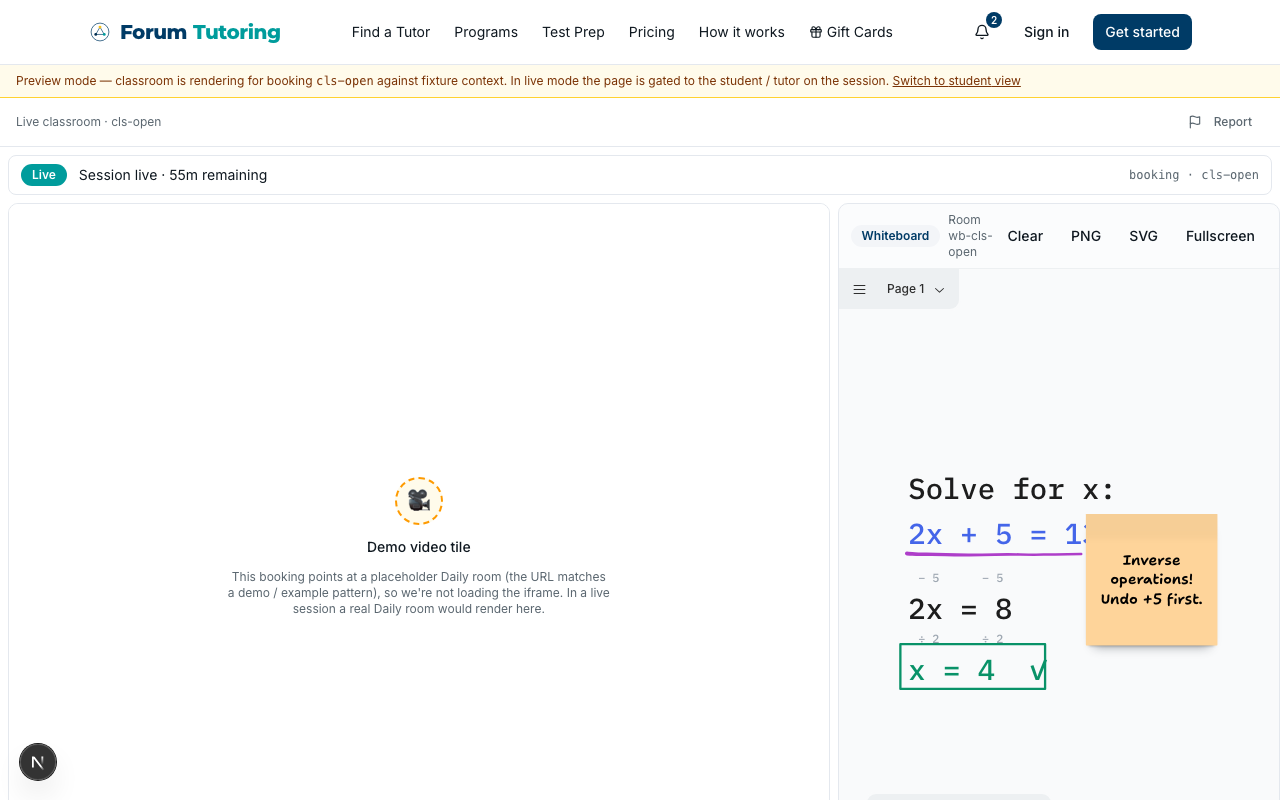The height and width of the screenshot is (800, 1280).
Task: Select the 'Solve for x:' whiteboard text
Action: click(x=1011, y=489)
